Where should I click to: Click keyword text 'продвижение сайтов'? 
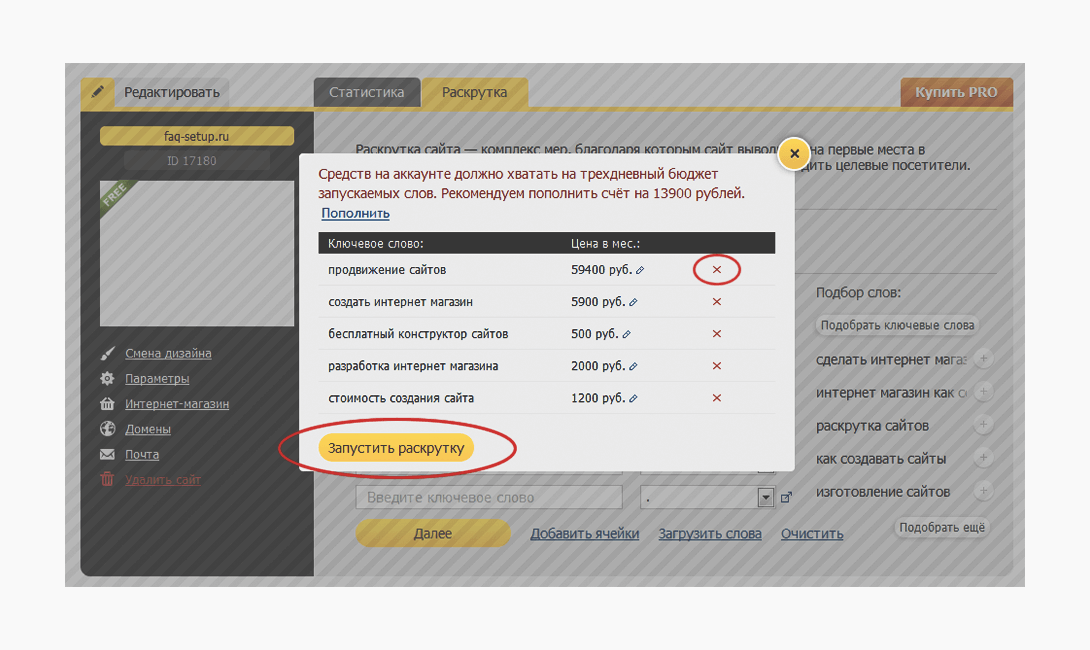pos(387,270)
